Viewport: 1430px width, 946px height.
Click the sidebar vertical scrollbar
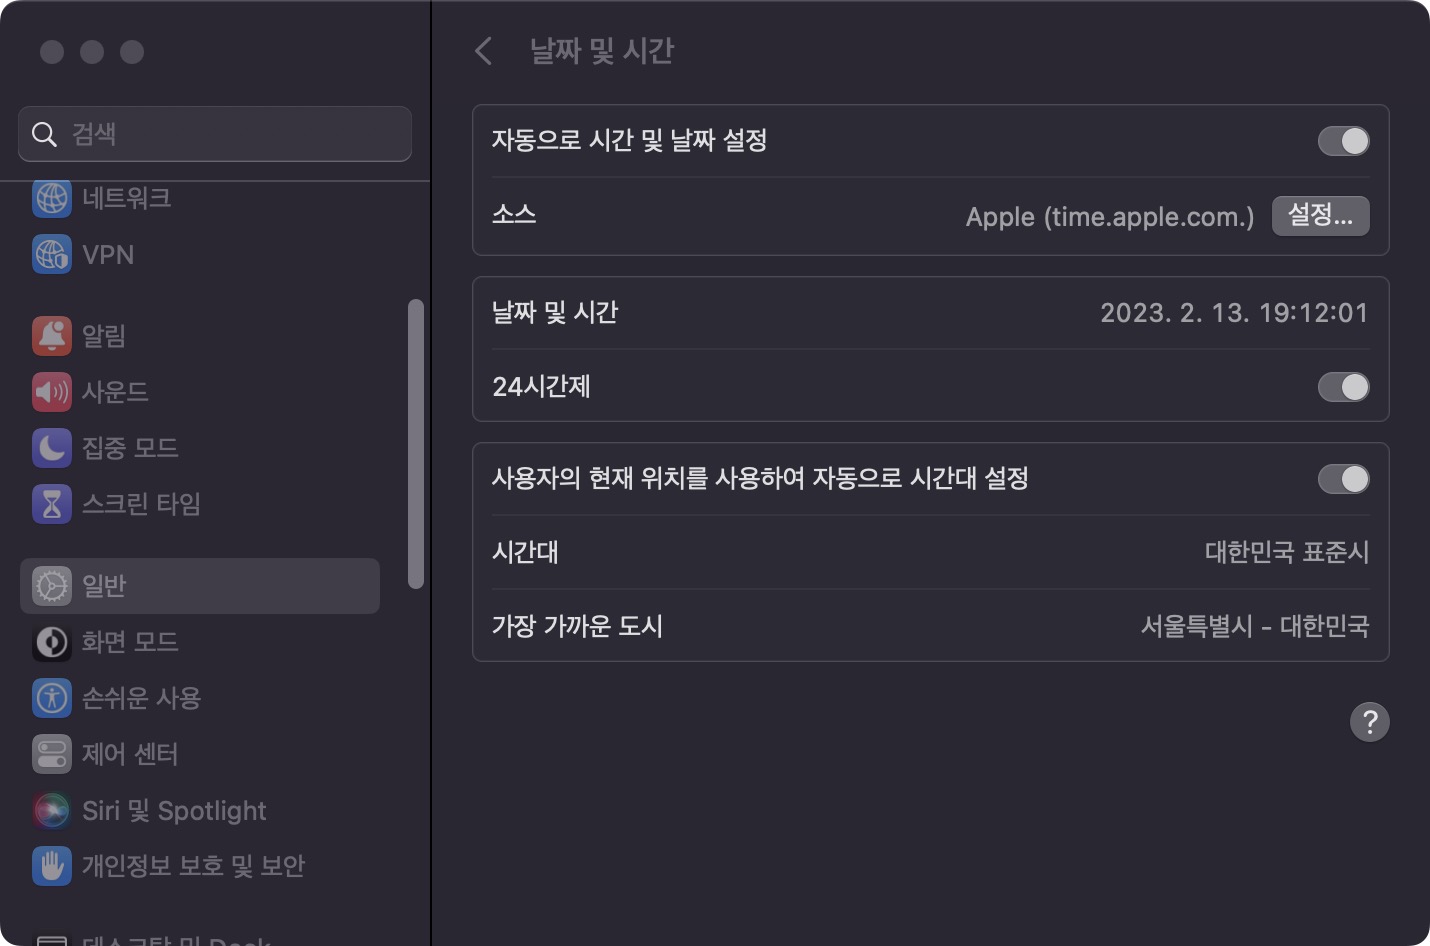point(416,444)
